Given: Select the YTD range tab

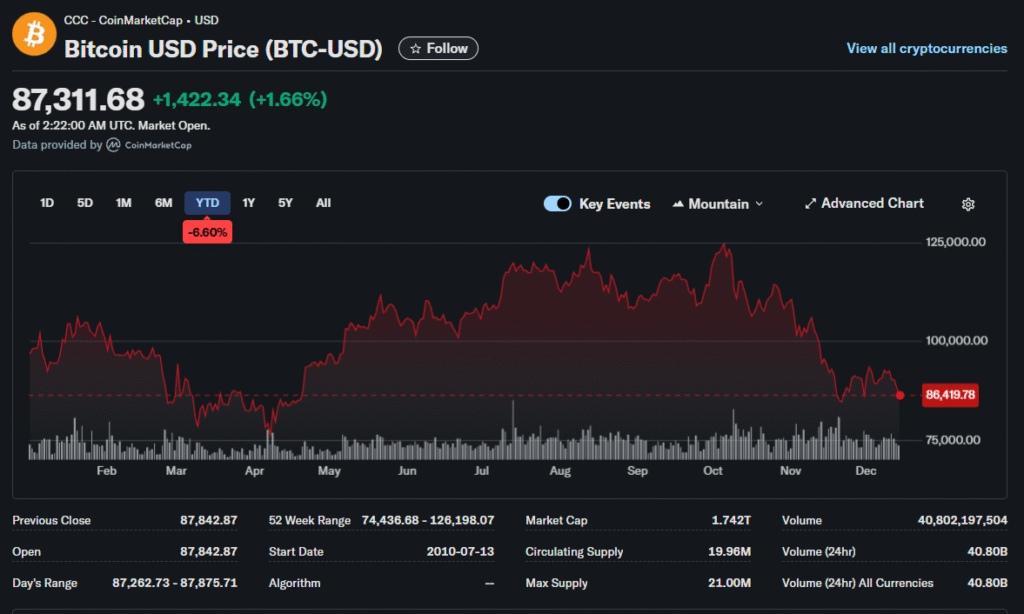Looking at the screenshot, I should click(x=207, y=203).
